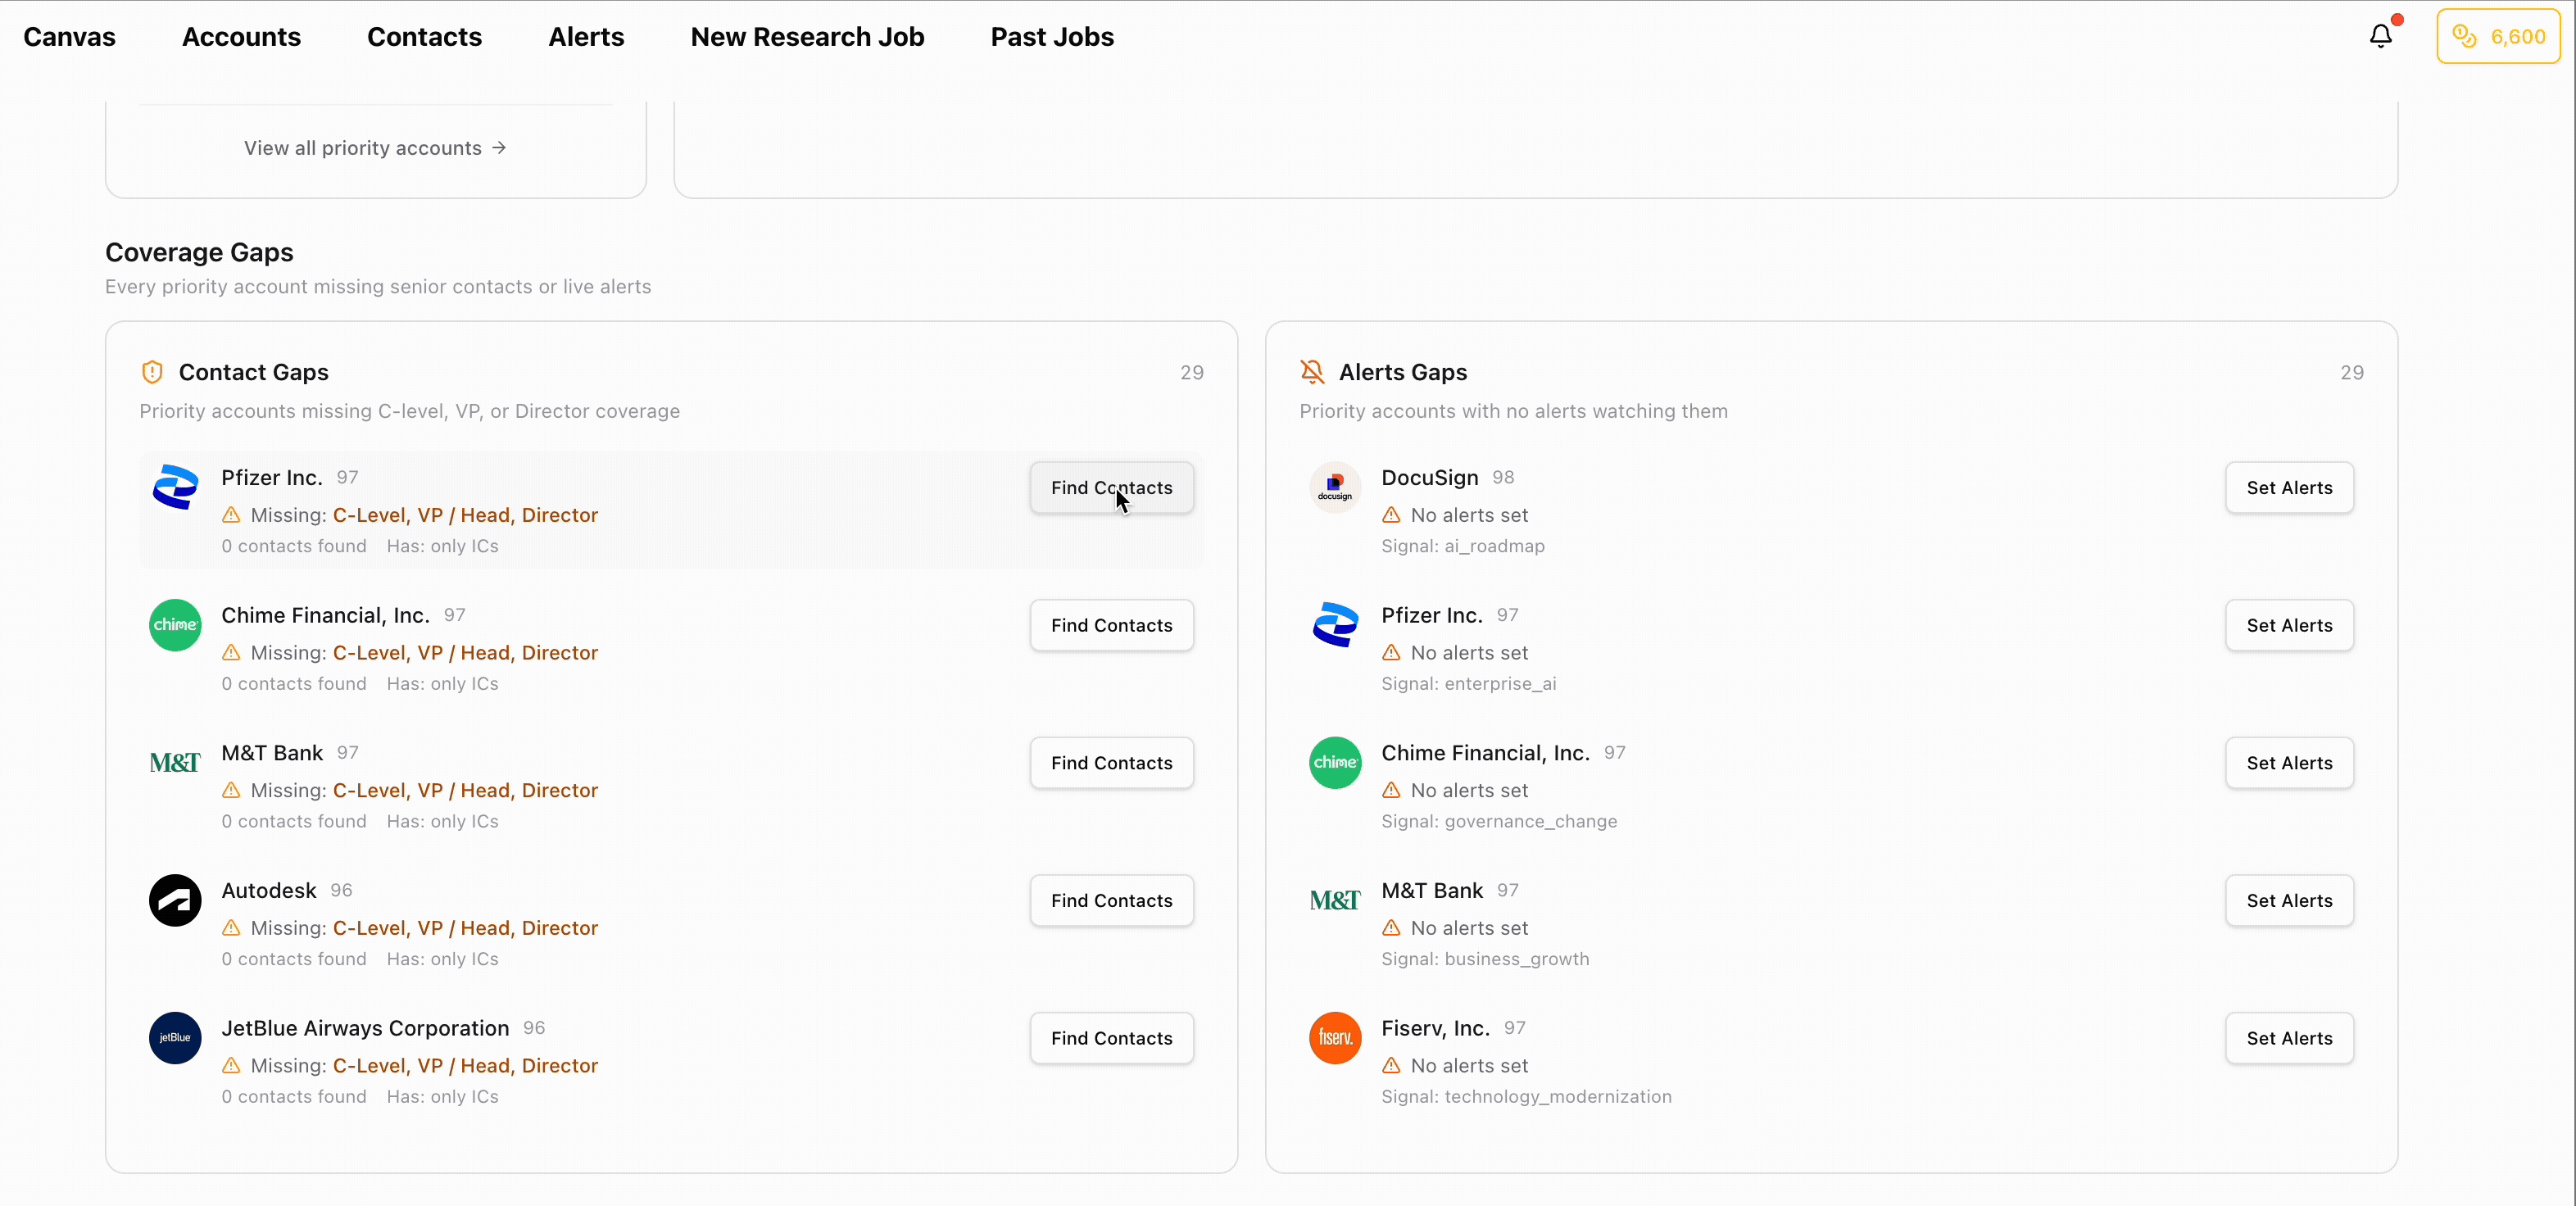Select JetBlue Airways Corporation name

point(365,1028)
